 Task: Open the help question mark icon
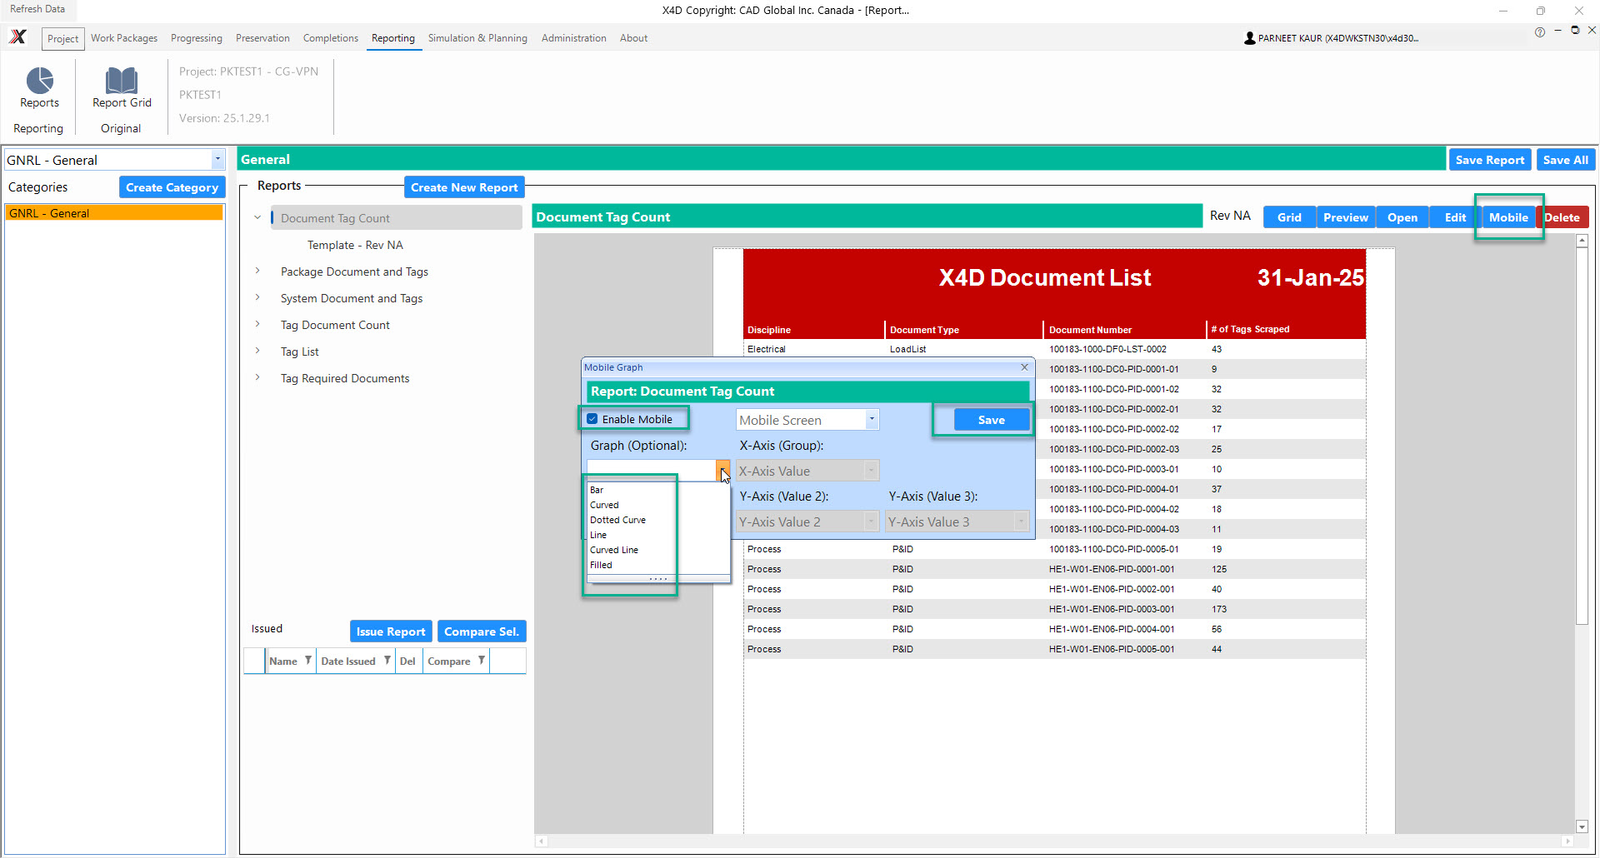click(1539, 32)
